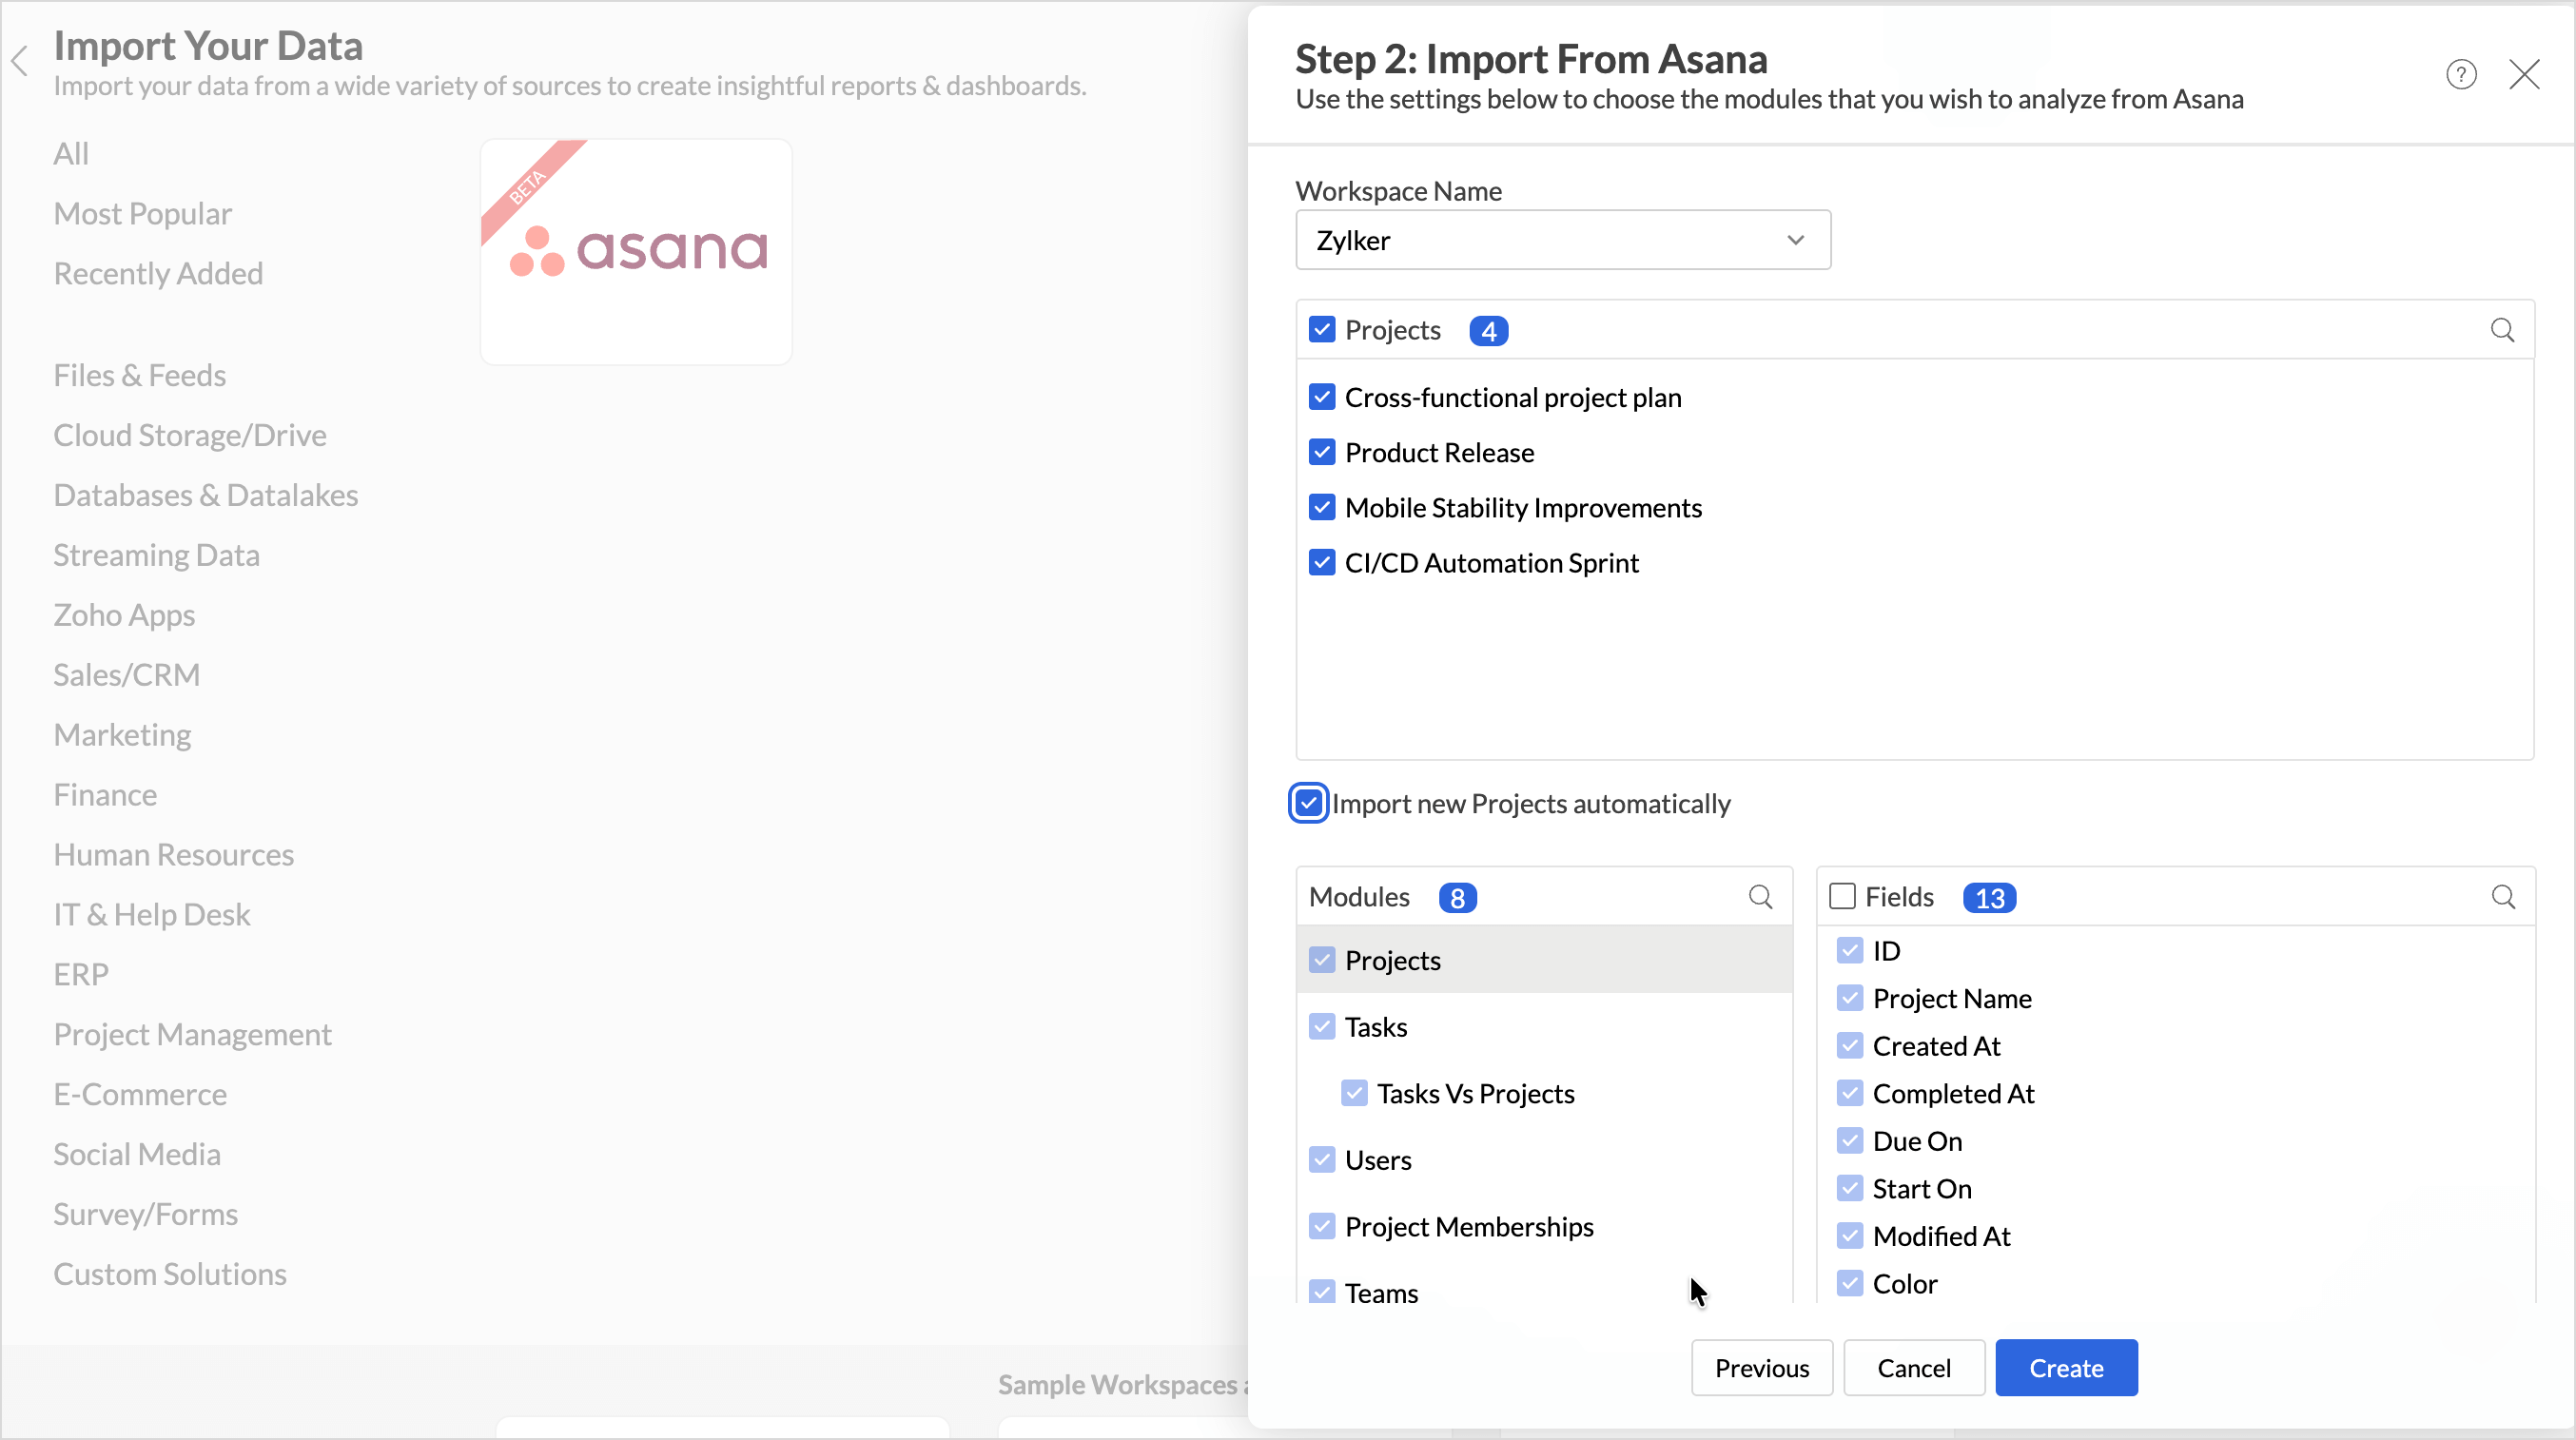
Task: Open the Most Popular category
Action: (142, 213)
